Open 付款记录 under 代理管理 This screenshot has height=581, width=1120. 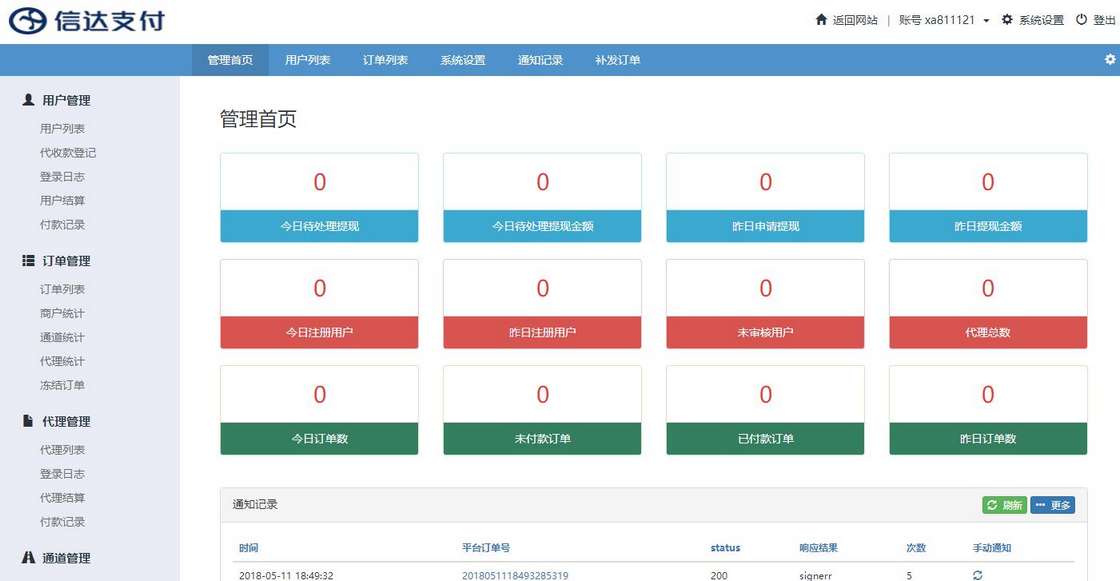(x=62, y=522)
